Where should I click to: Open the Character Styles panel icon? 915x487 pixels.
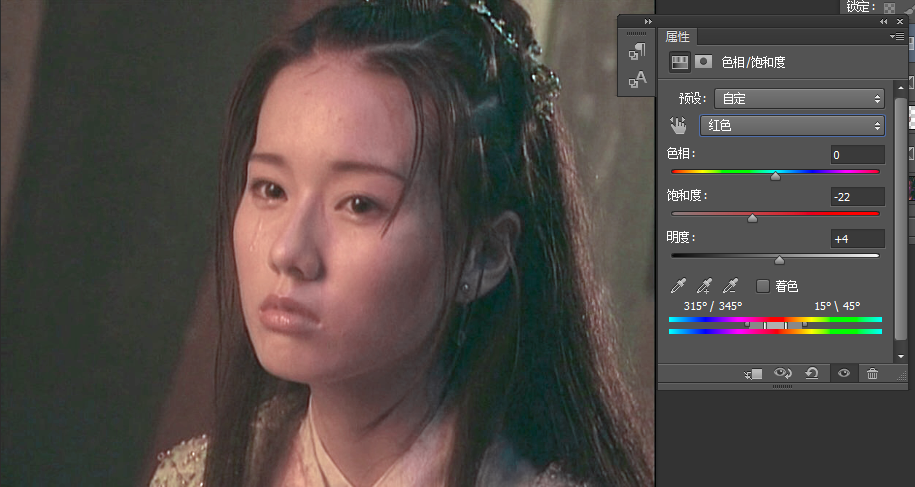point(637,79)
